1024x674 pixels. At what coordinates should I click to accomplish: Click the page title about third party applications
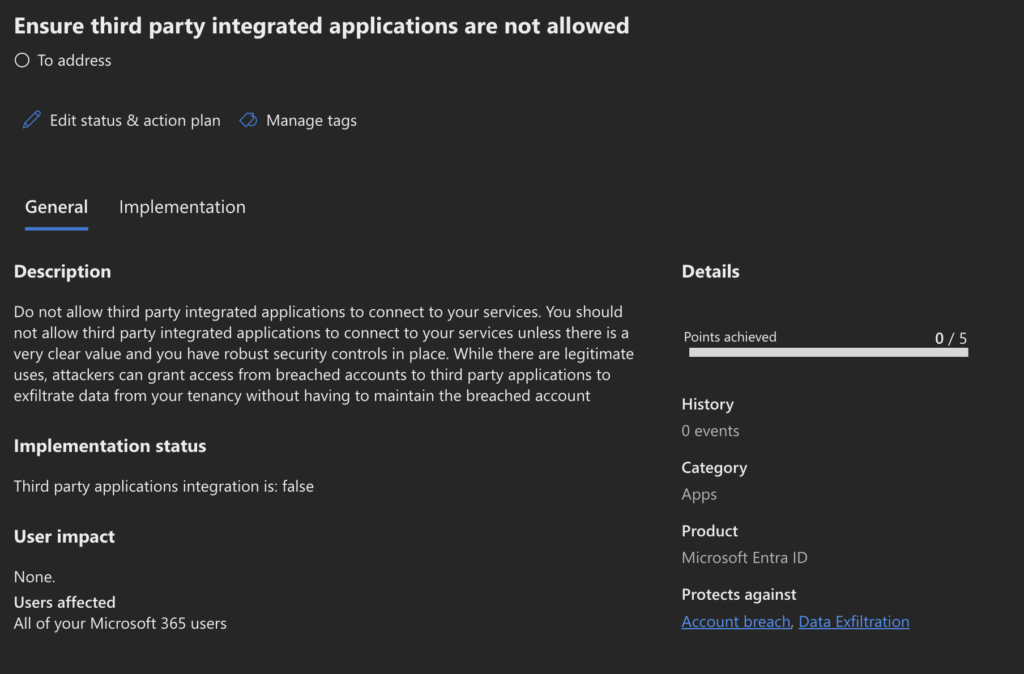click(x=321, y=26)
